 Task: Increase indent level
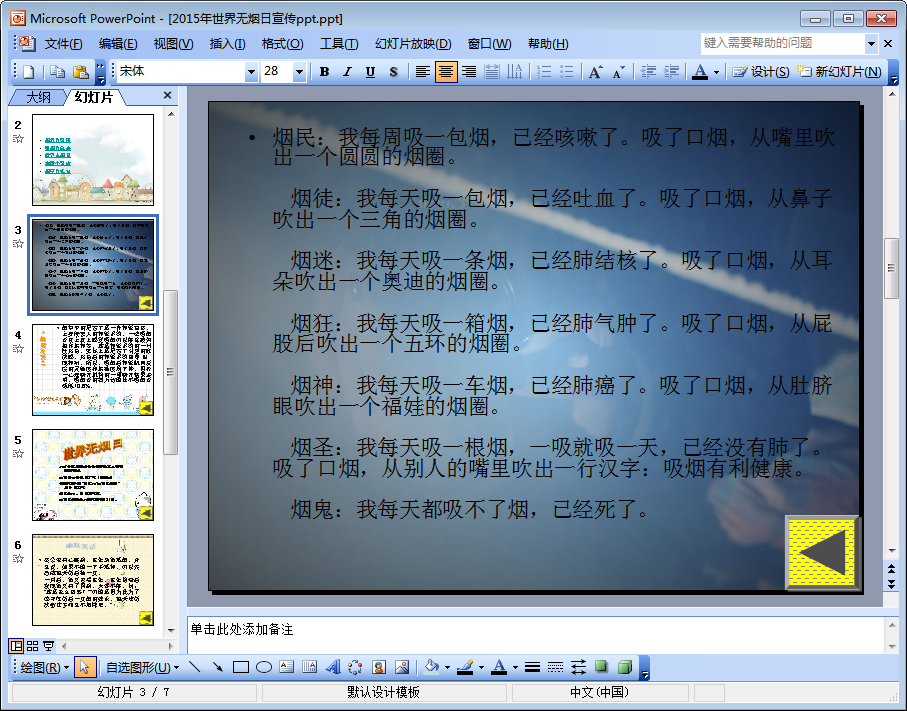(671, 72)
